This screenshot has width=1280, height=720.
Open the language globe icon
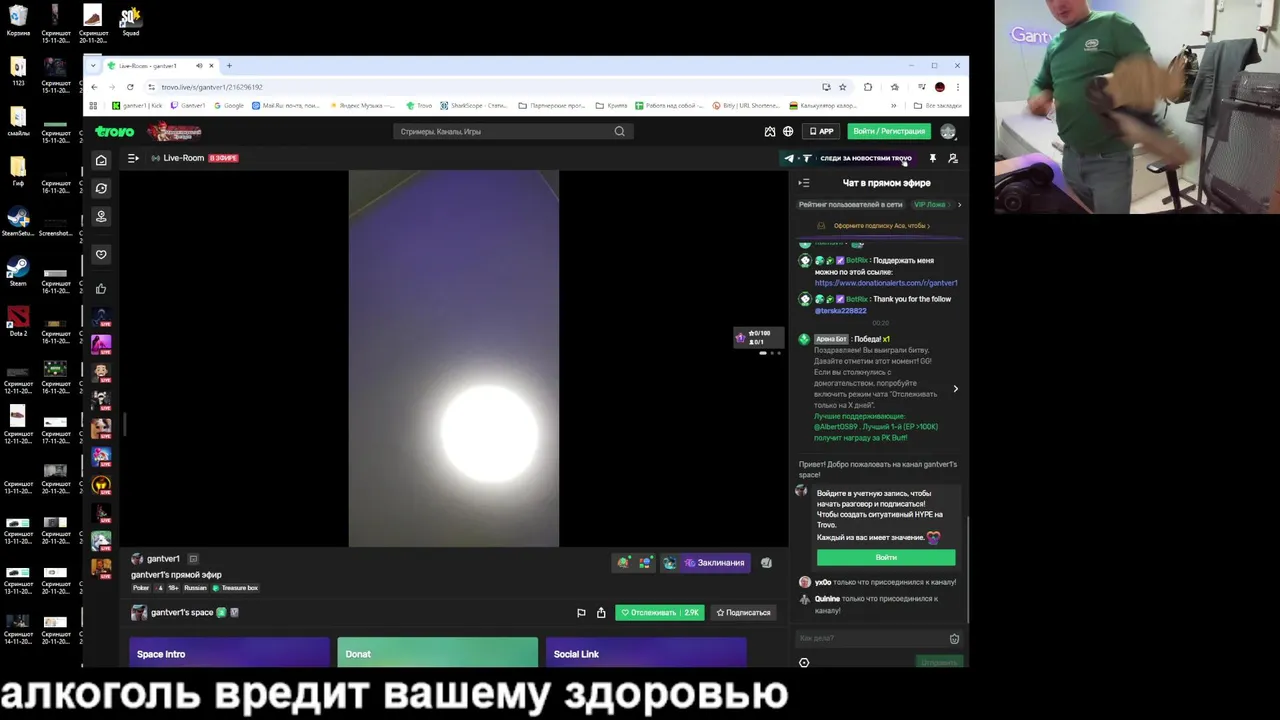788,131
